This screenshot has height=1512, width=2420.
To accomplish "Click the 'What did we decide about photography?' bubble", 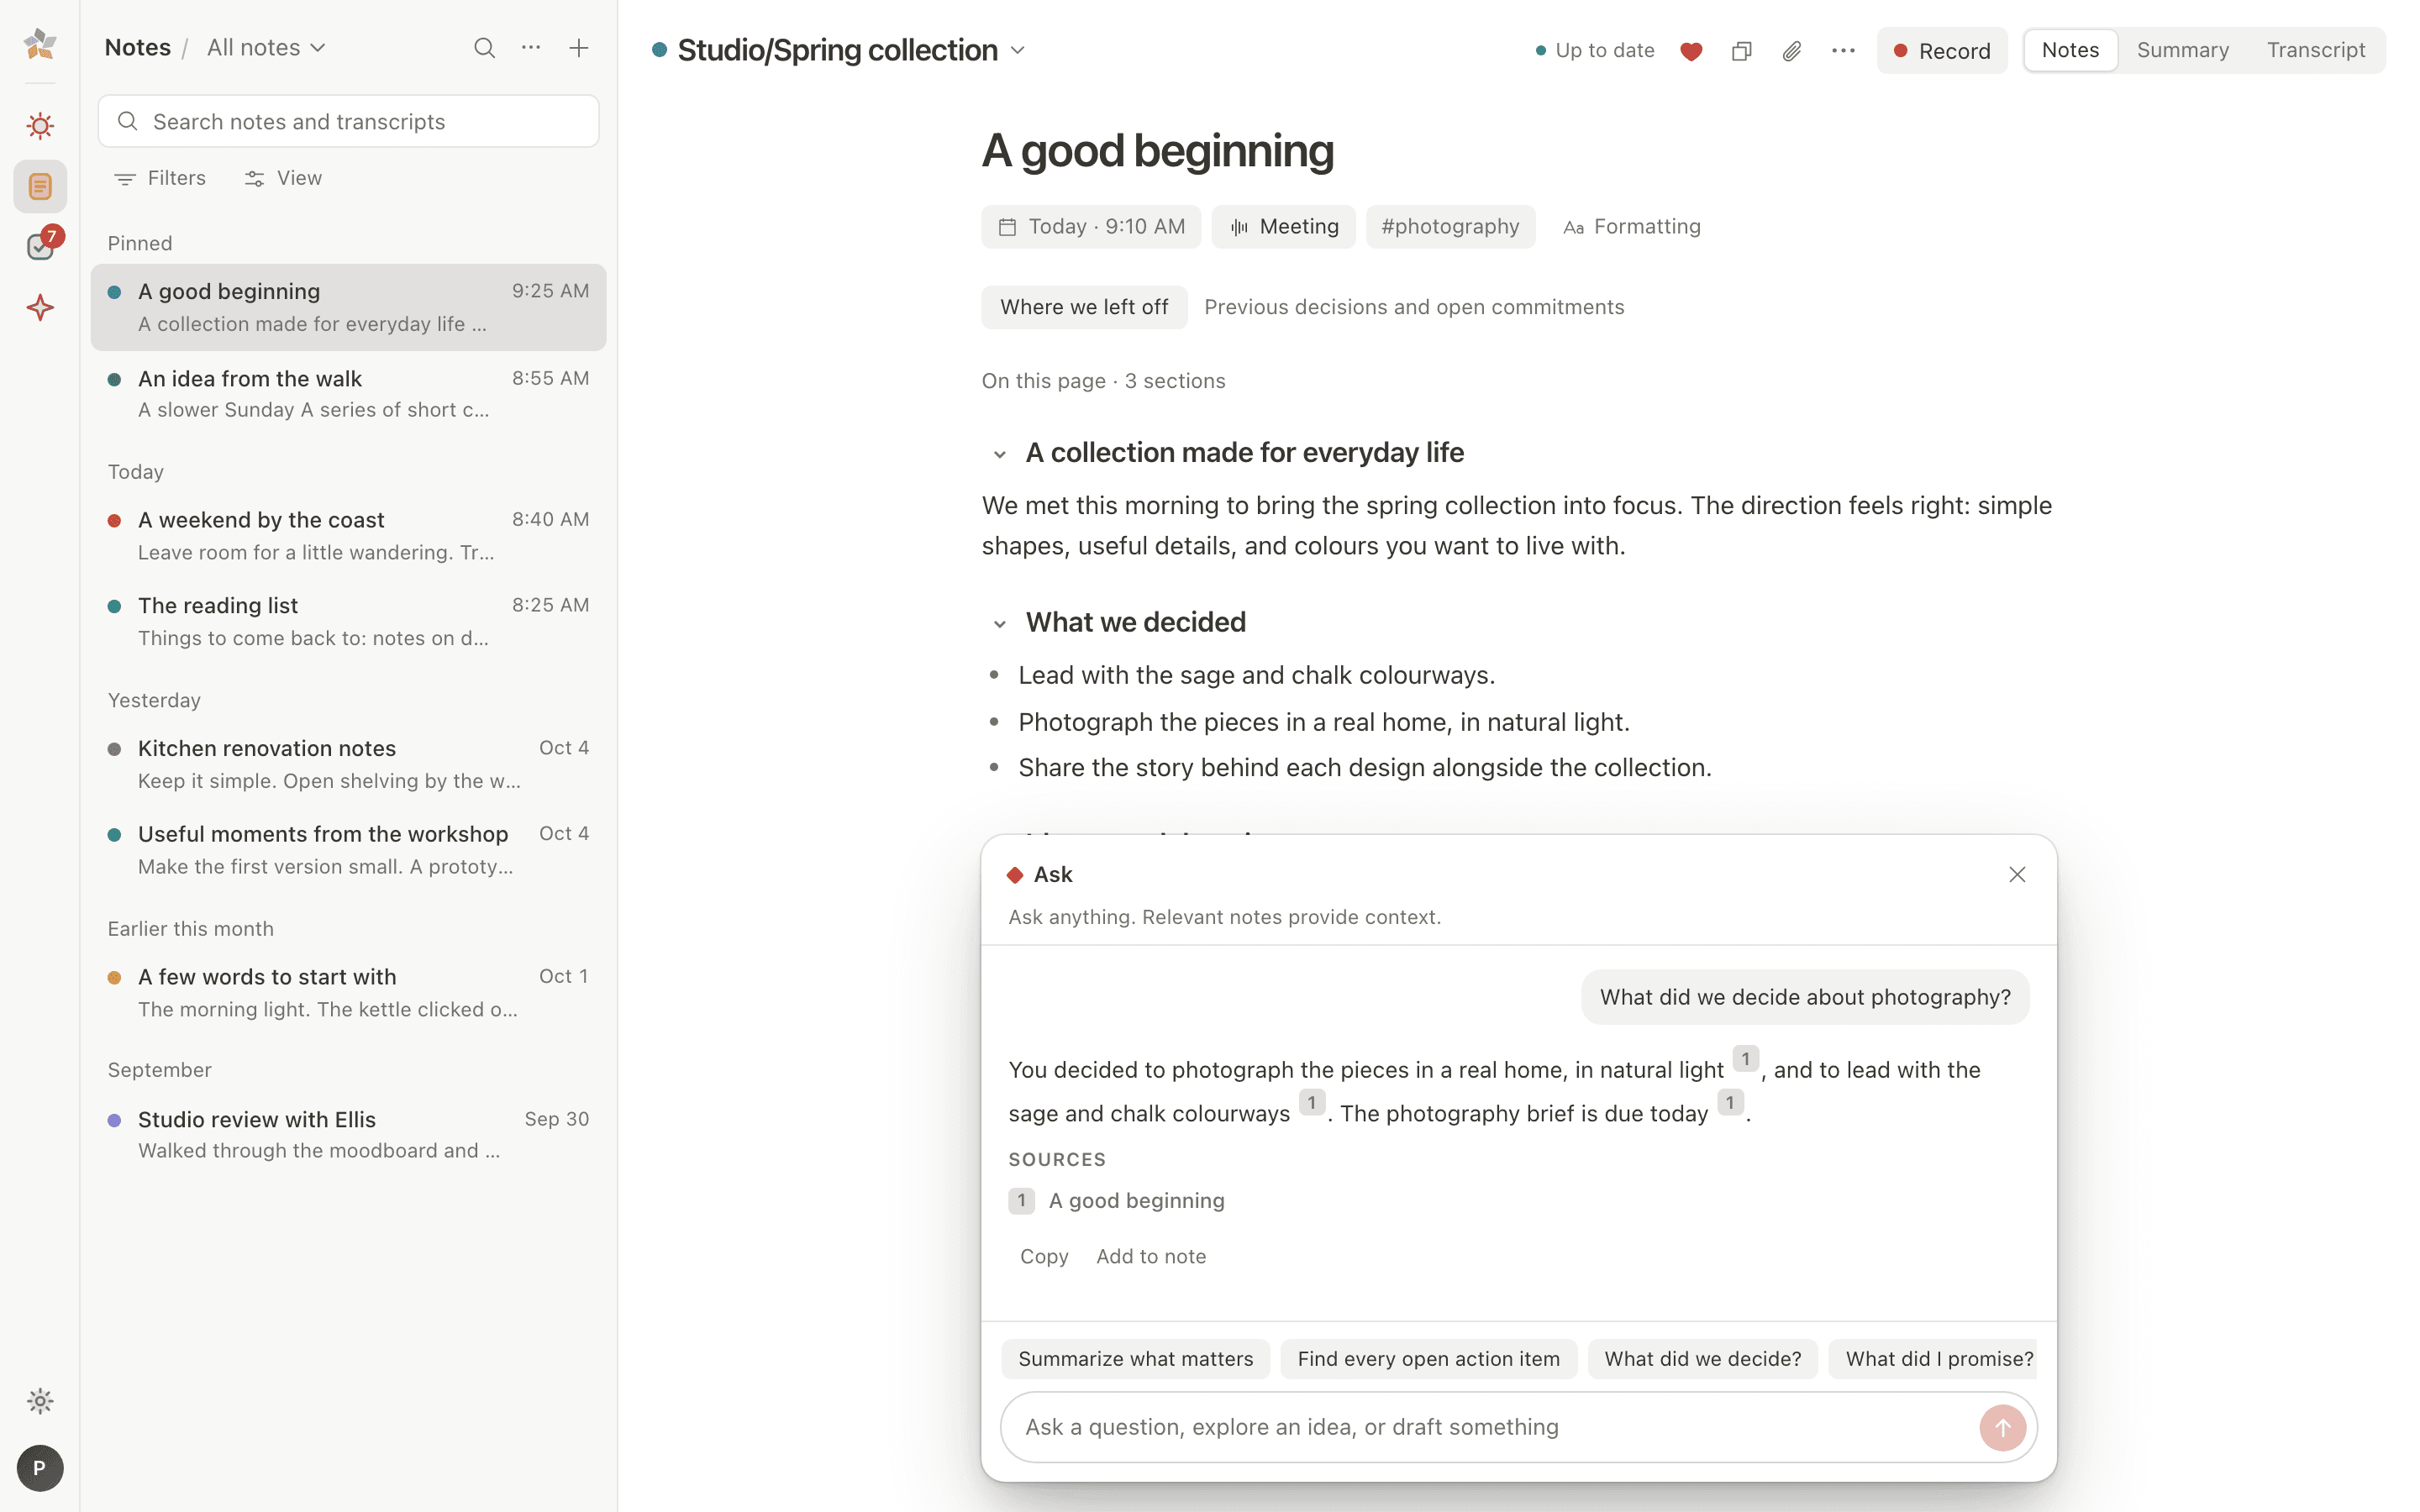I will click(x=1805, y=998).
